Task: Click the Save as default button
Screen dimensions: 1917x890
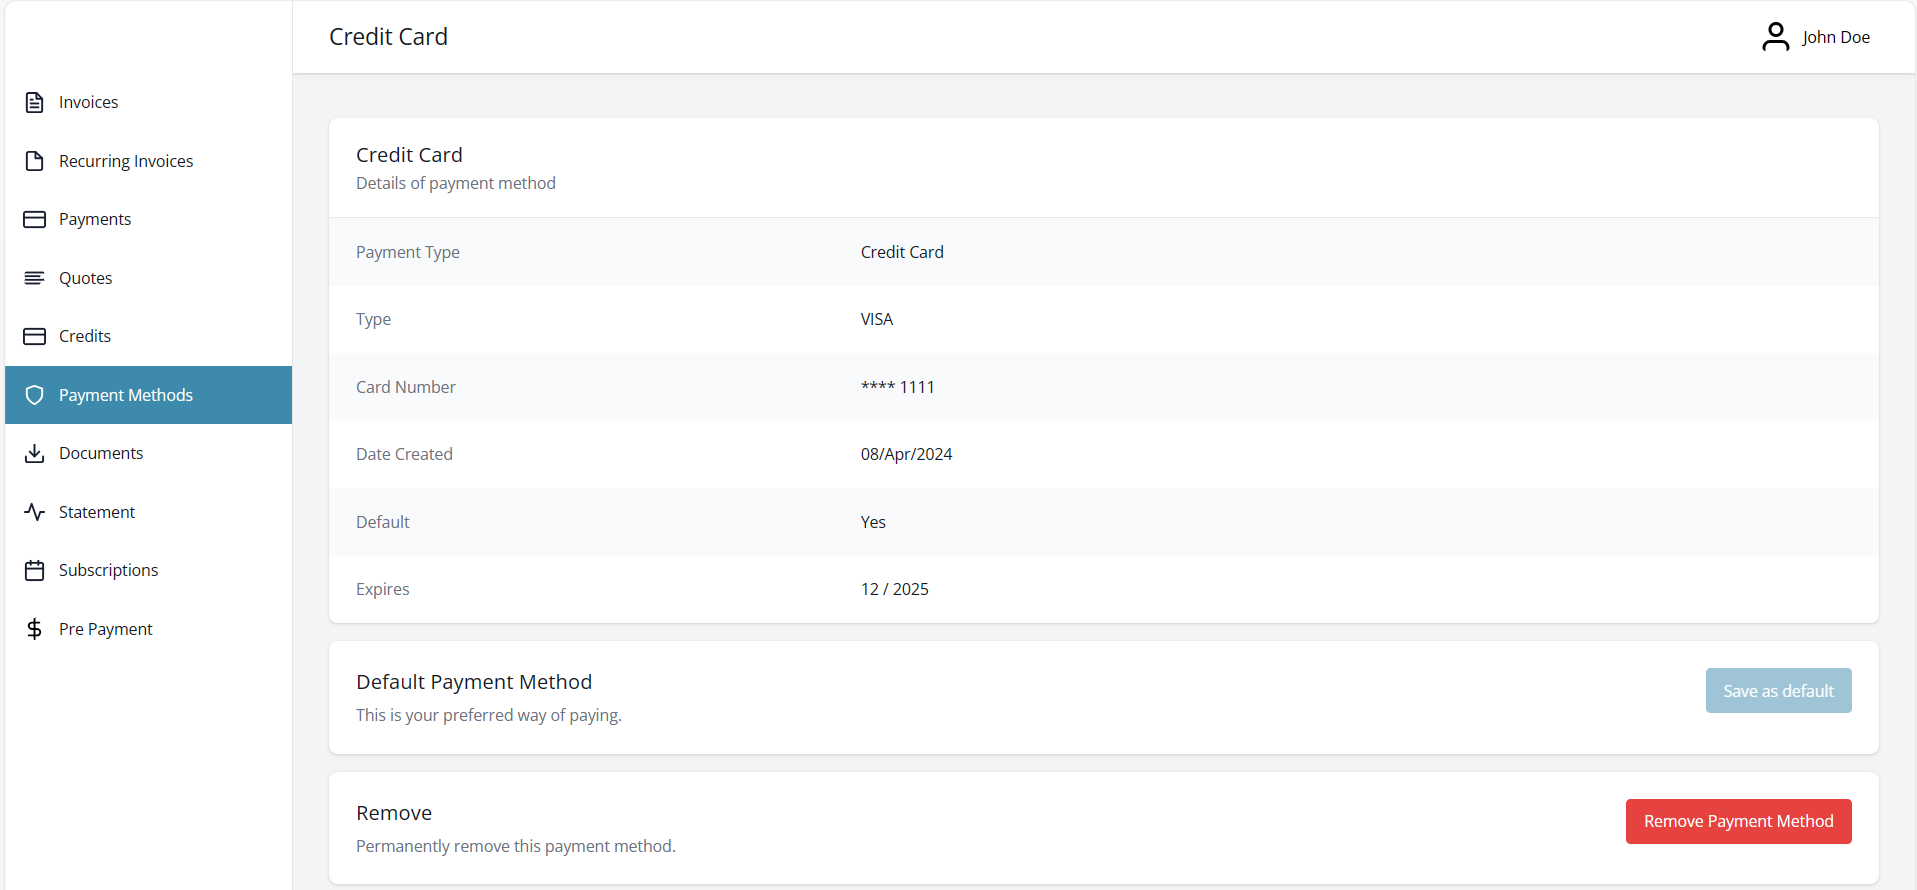Action: [1777, 690]
